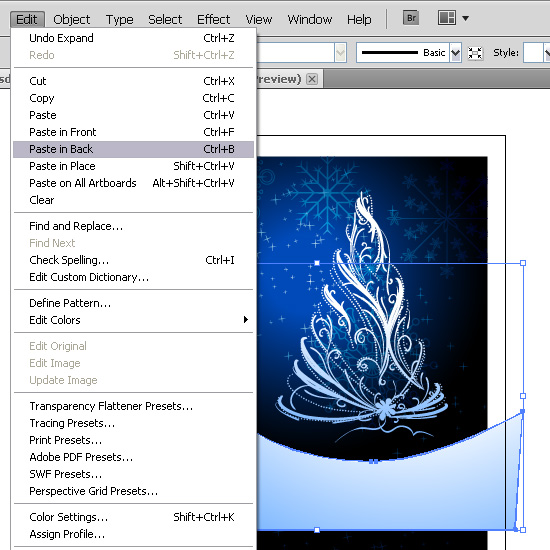Screen dimensions: 550x550
Task: Select Paste in Front
Action: pos(133,132)
